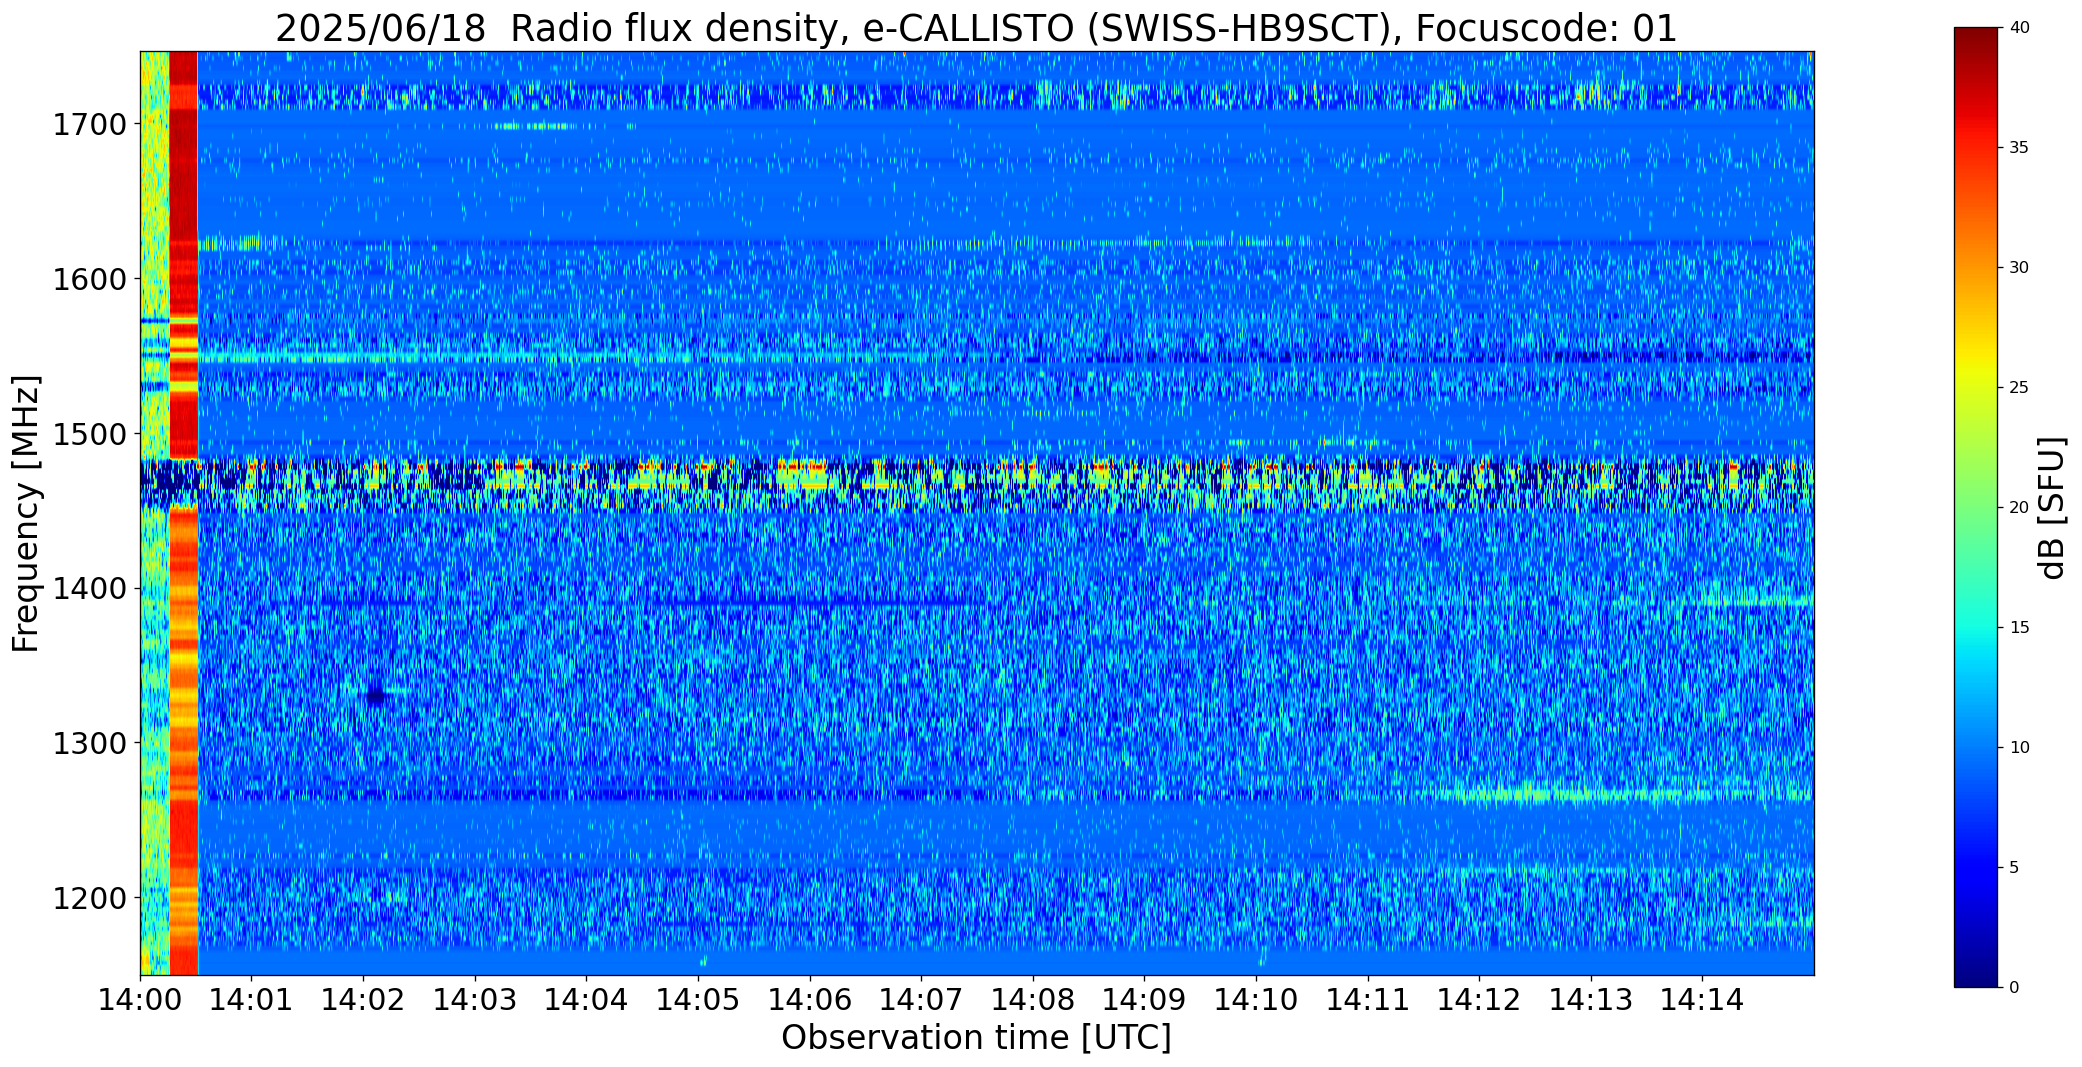The height and width of the screenshot is (1067, 2082).
Task: Click the colorbar tick label 30
Action: 2019,268
